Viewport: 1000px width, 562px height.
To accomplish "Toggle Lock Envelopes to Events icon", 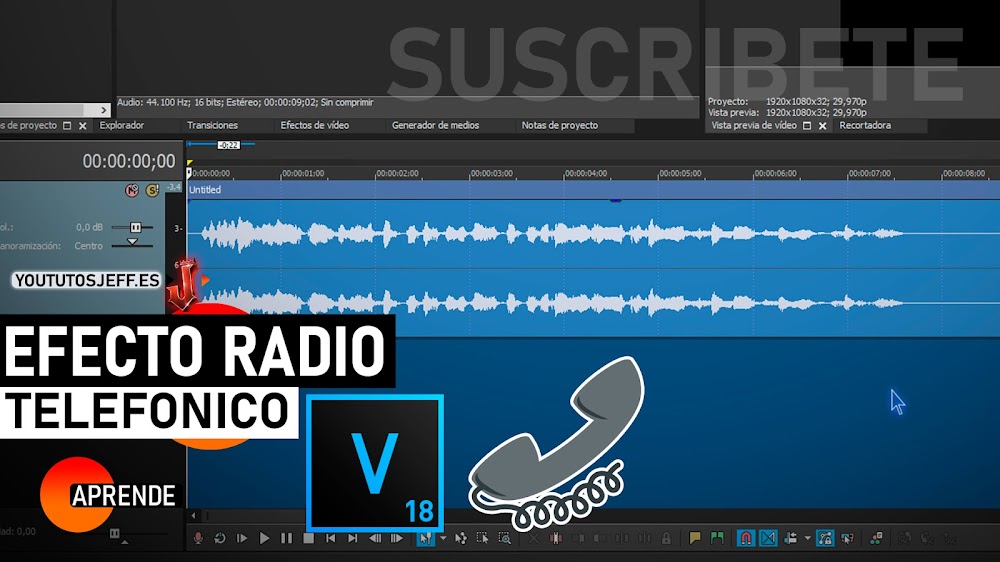I will click(x=825, y=538).
